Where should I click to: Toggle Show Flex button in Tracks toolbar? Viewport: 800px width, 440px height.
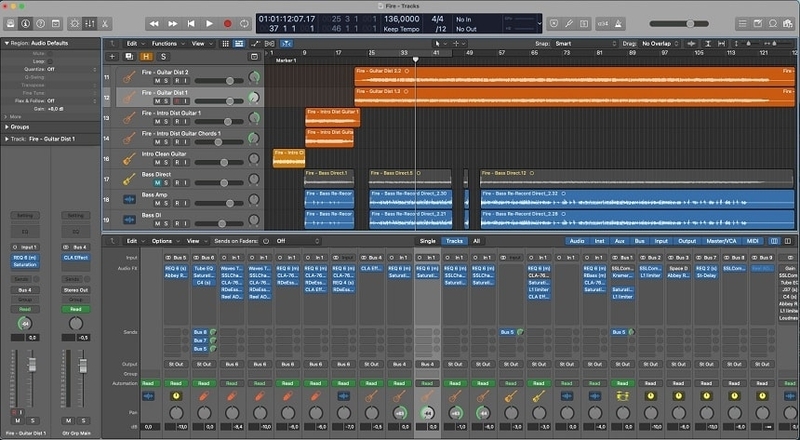point(269,44)
